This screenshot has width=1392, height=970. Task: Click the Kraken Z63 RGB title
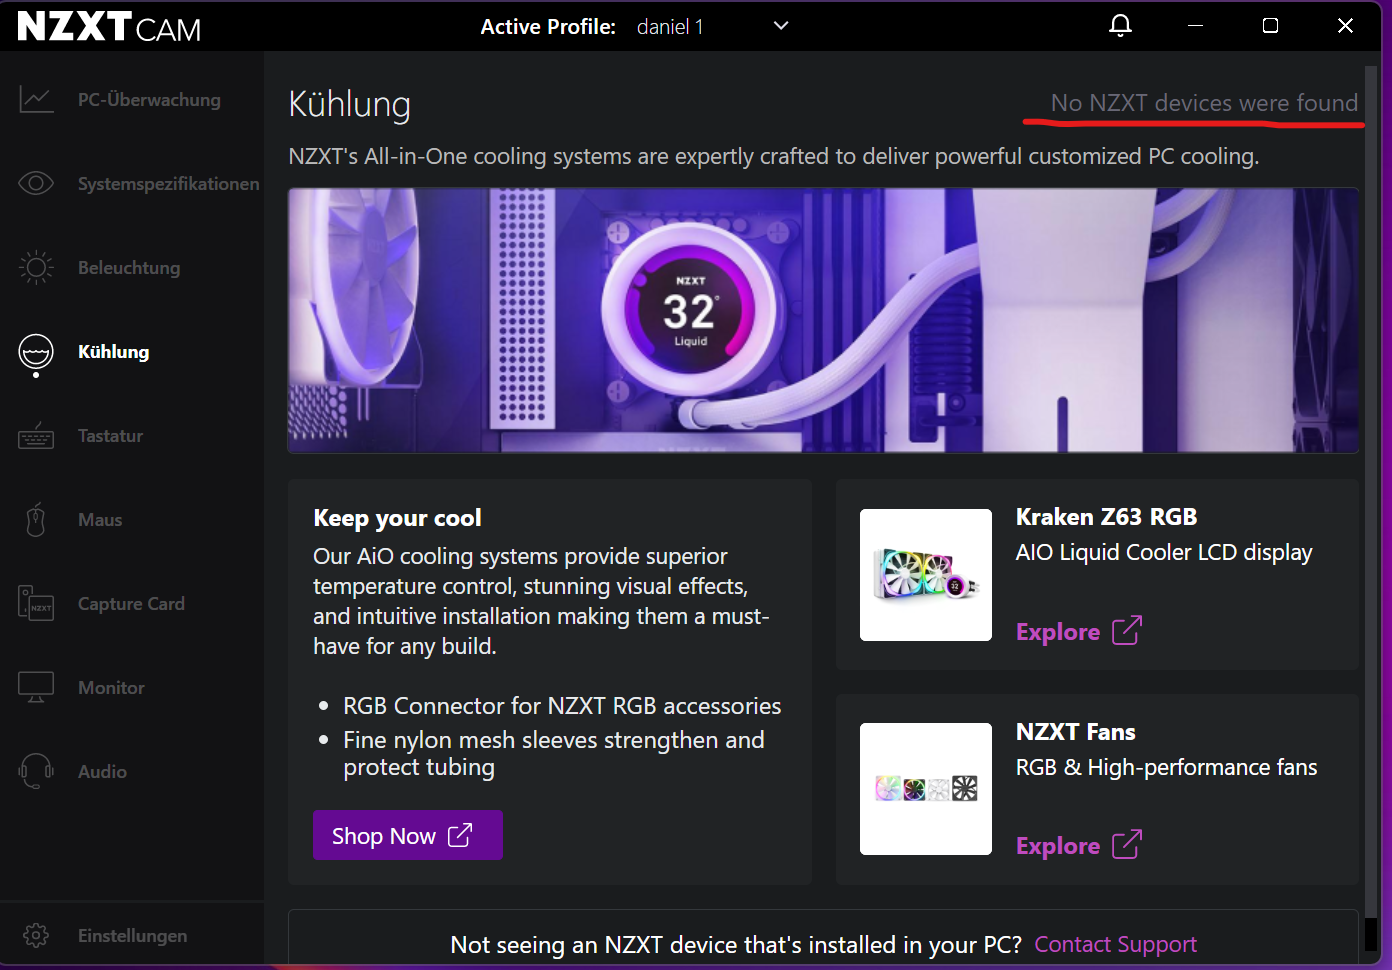[x=1106, y=517]
